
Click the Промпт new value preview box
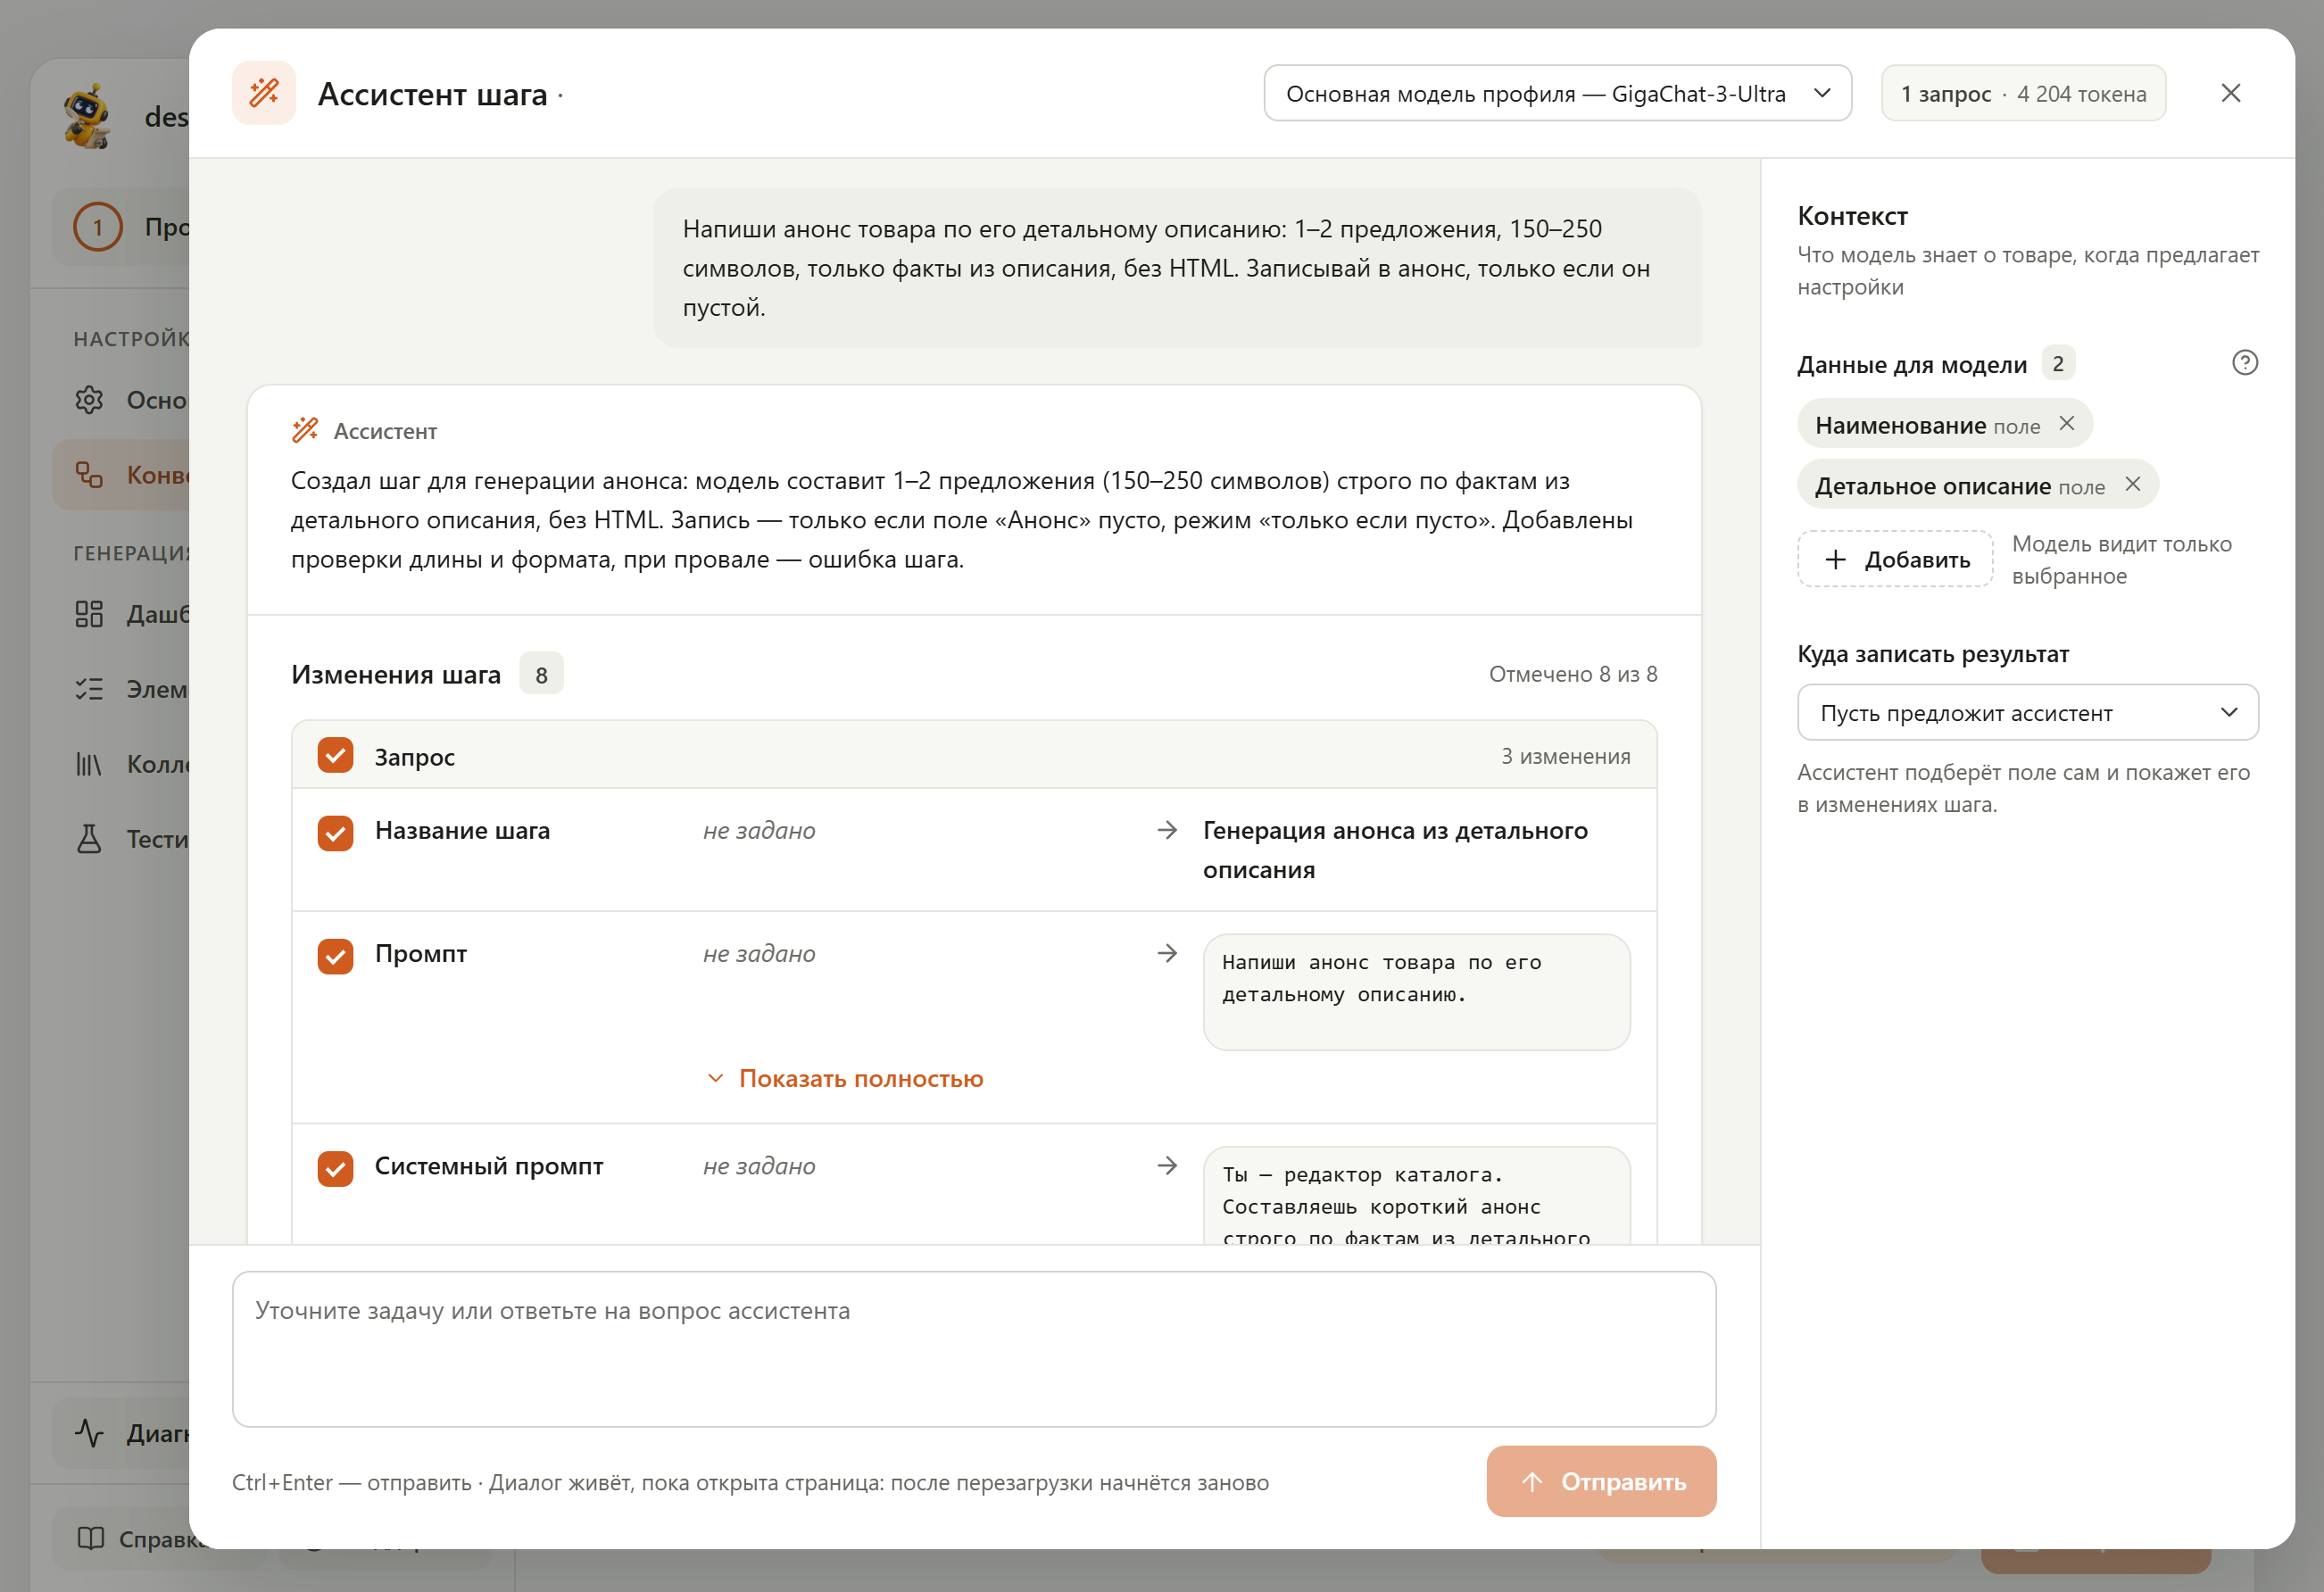click(1416, 992)
